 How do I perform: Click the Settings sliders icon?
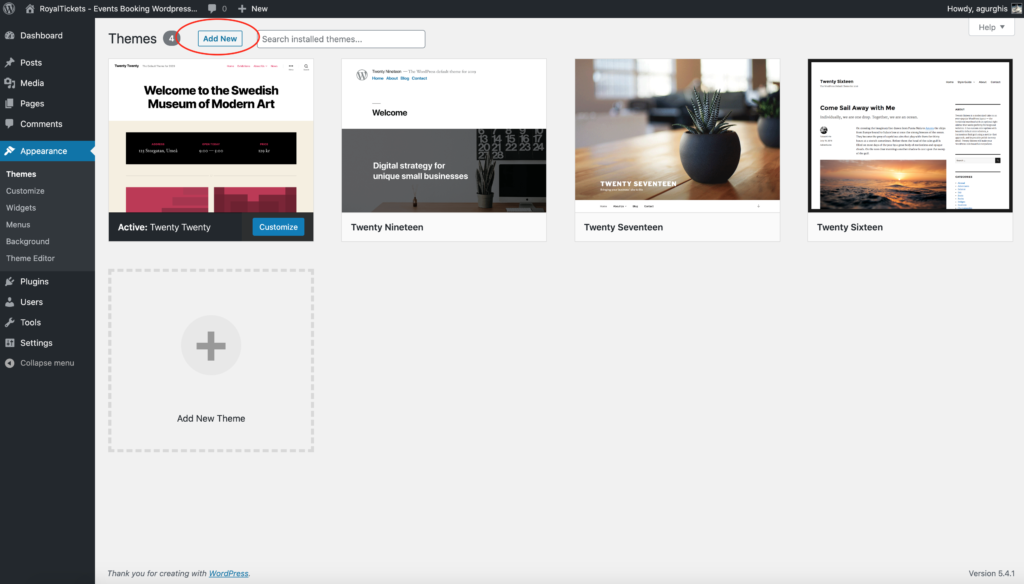pyautogui.click(x=10, y=342)
